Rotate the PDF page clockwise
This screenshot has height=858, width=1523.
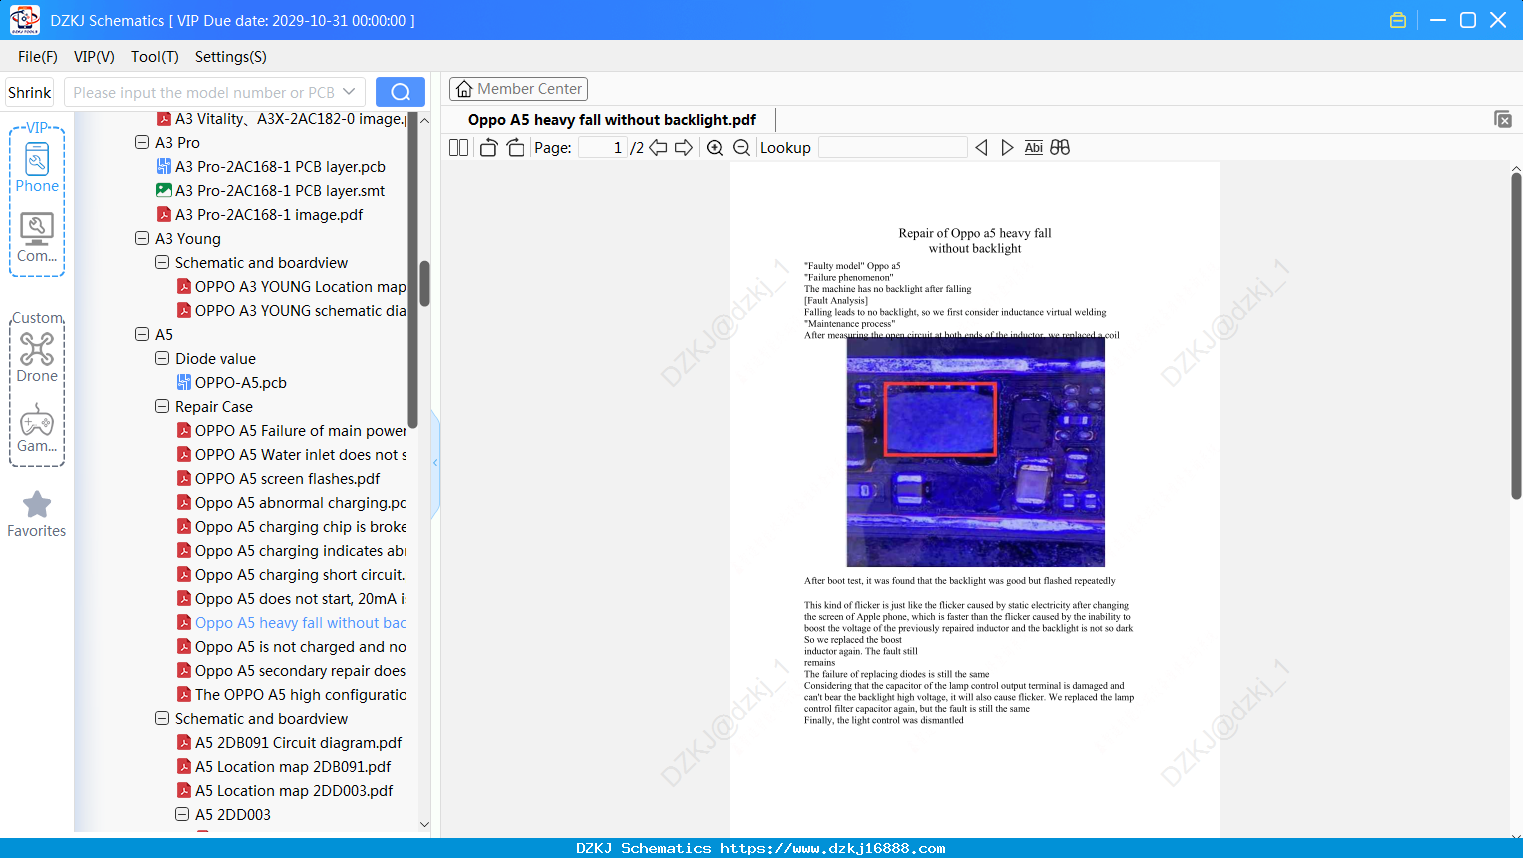tap(515, 148)
